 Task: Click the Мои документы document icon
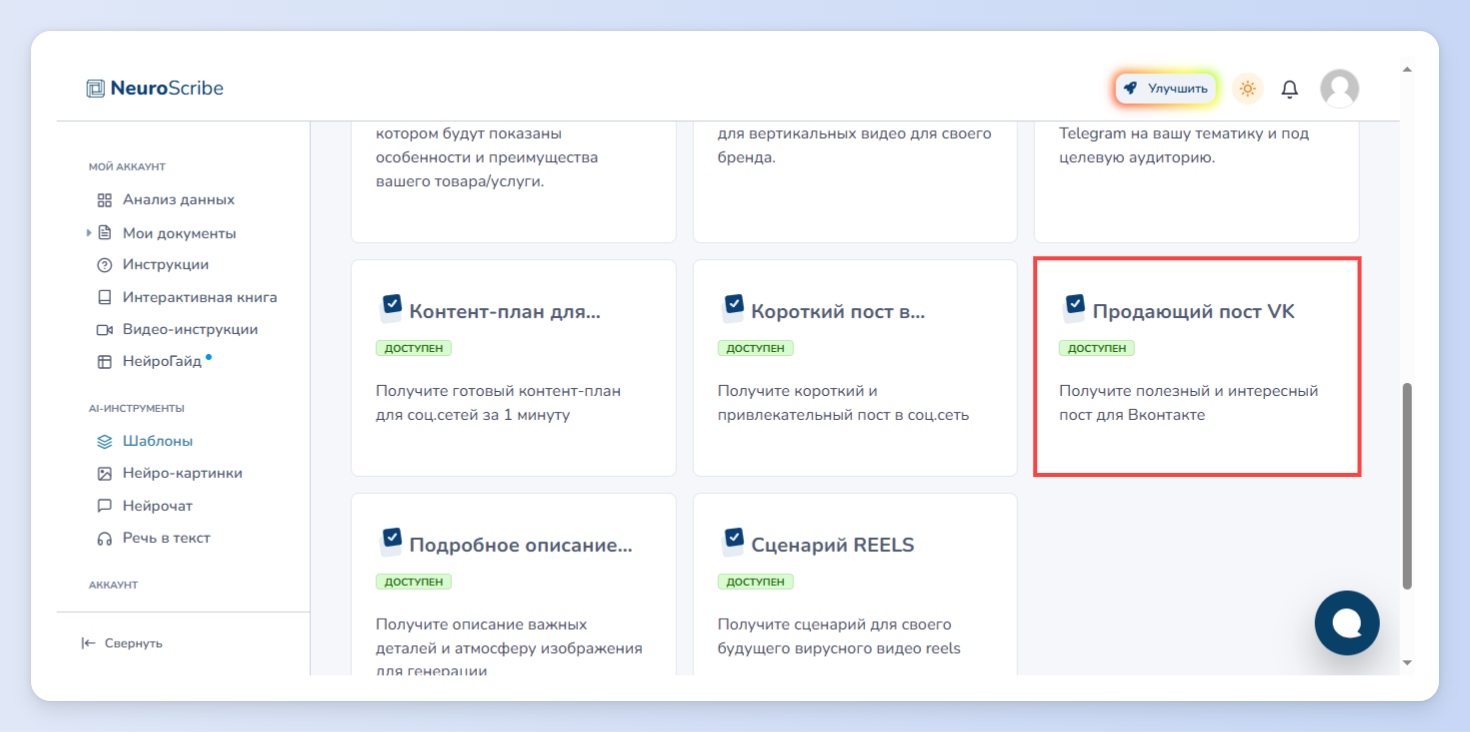pyautogui.click(x=104, y=233)
